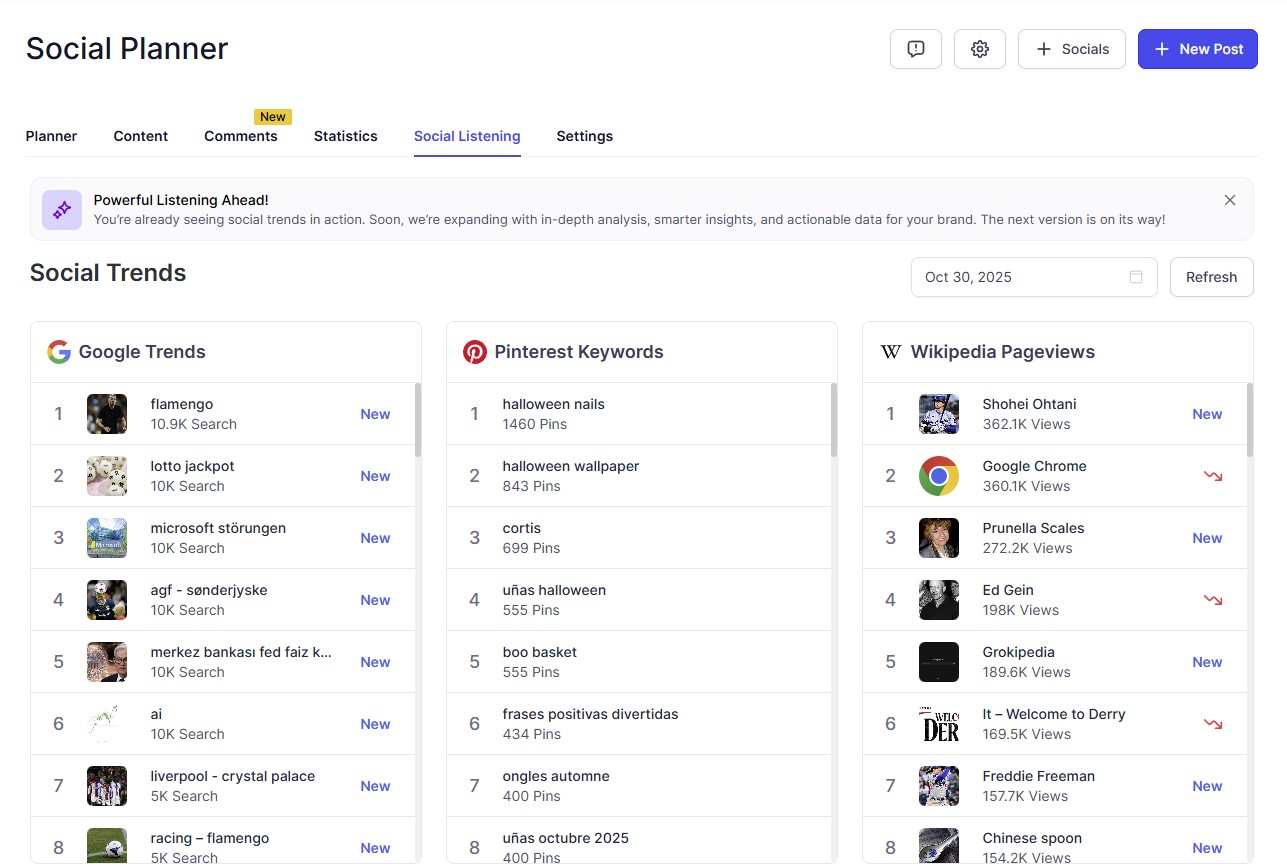The height and width of the screenshot is (867, 1287).
Task: Click the Google Trends logo icon
Action: click(x=59, y=351)
